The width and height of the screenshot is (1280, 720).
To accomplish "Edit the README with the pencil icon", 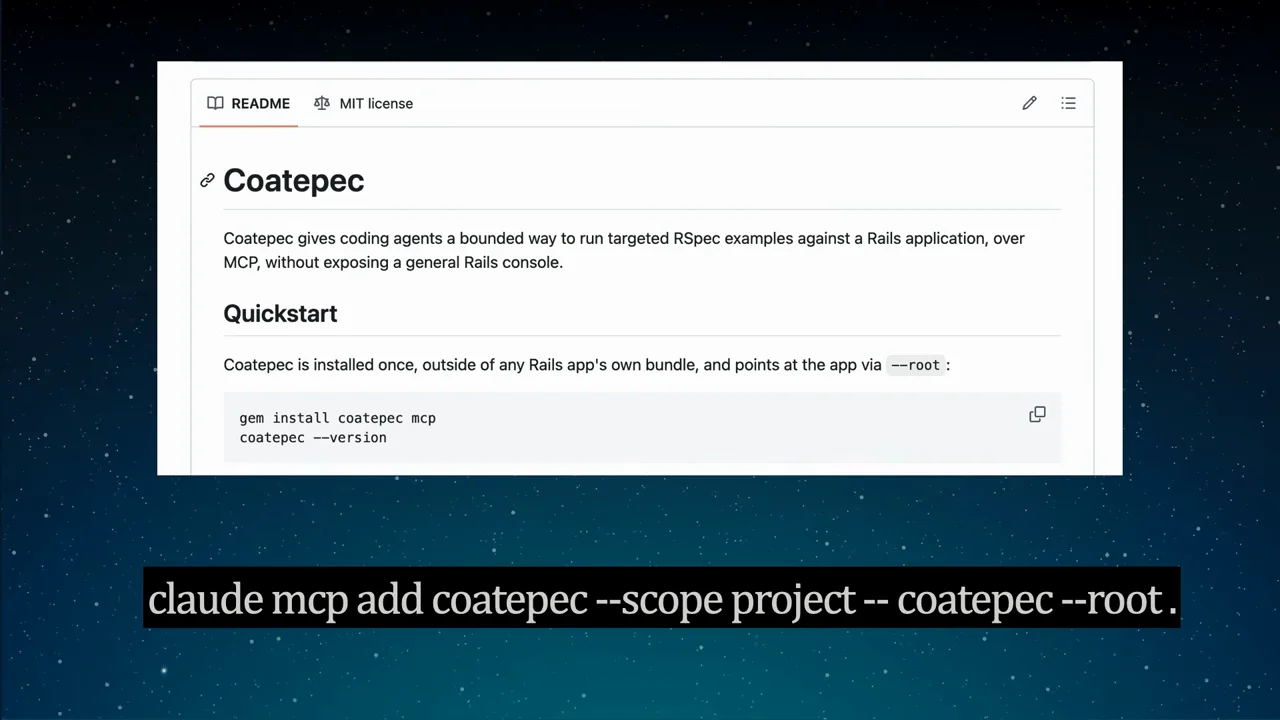I will tap(1029, 103).
